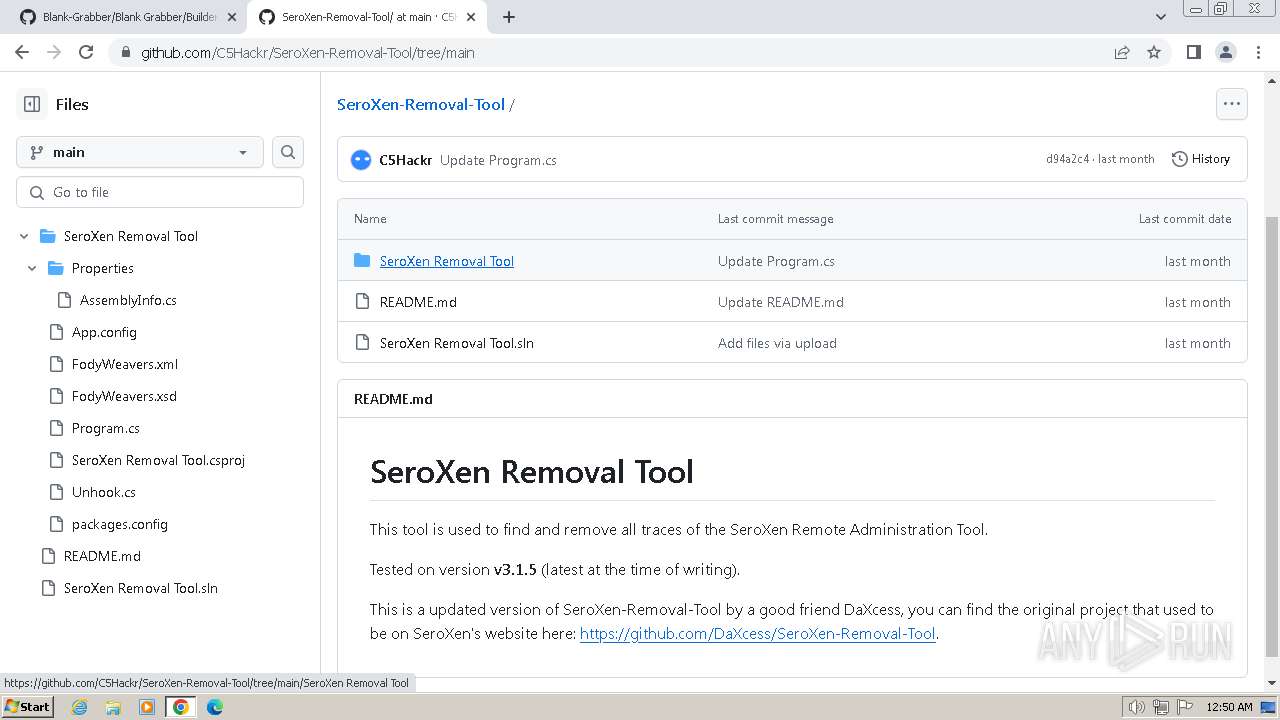Click the folder icon in the file list

pos(362,260)
